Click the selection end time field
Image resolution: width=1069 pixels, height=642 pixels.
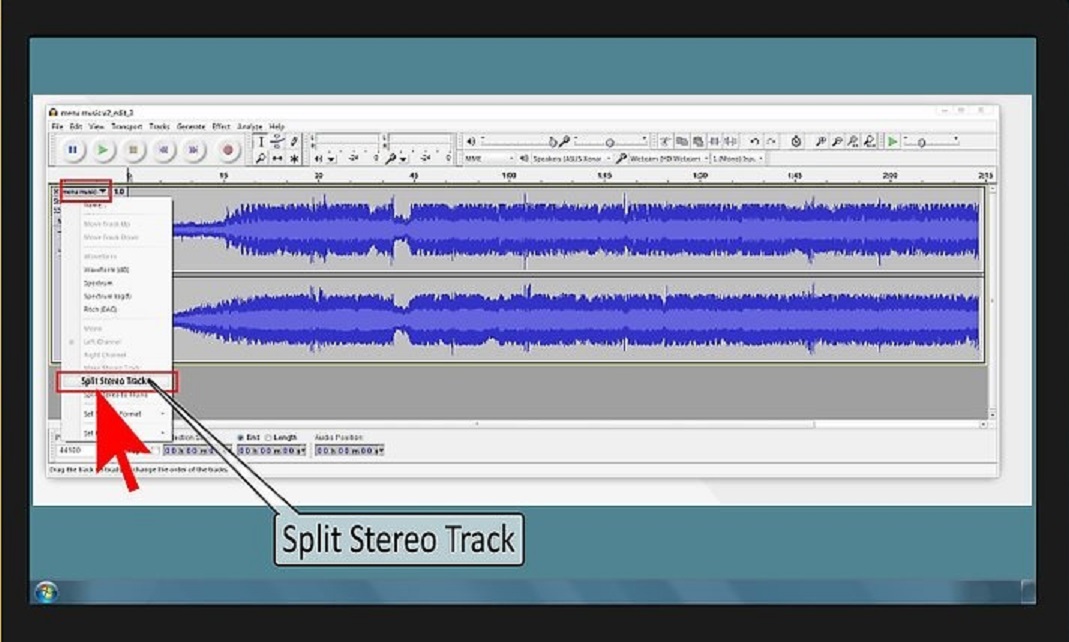[x=272, y=450]
